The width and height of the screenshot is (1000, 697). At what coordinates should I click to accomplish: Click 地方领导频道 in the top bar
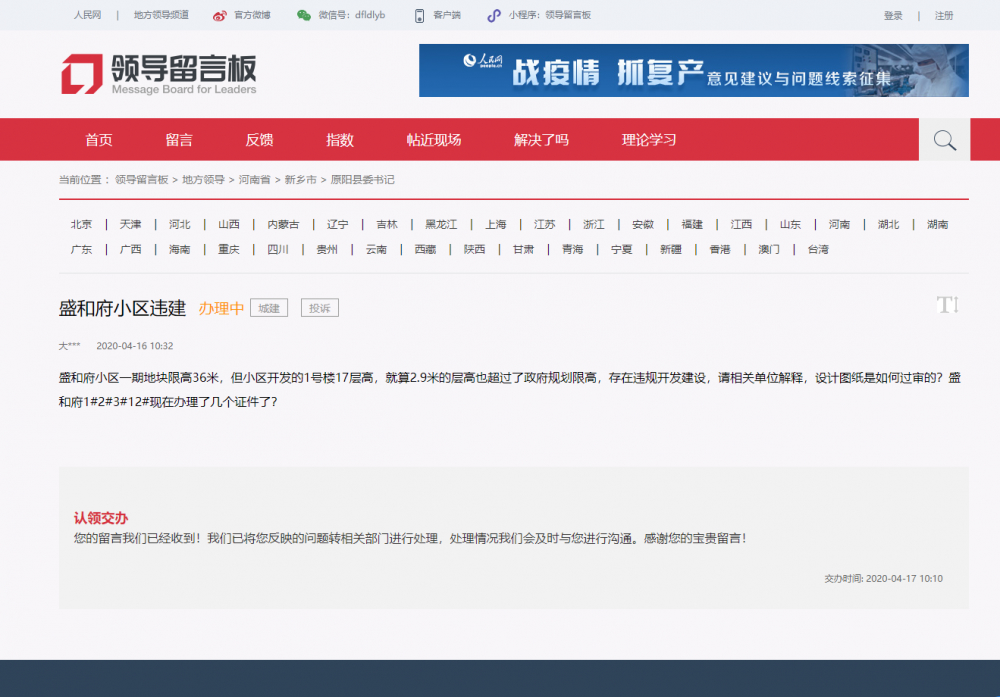pos(163,15)
